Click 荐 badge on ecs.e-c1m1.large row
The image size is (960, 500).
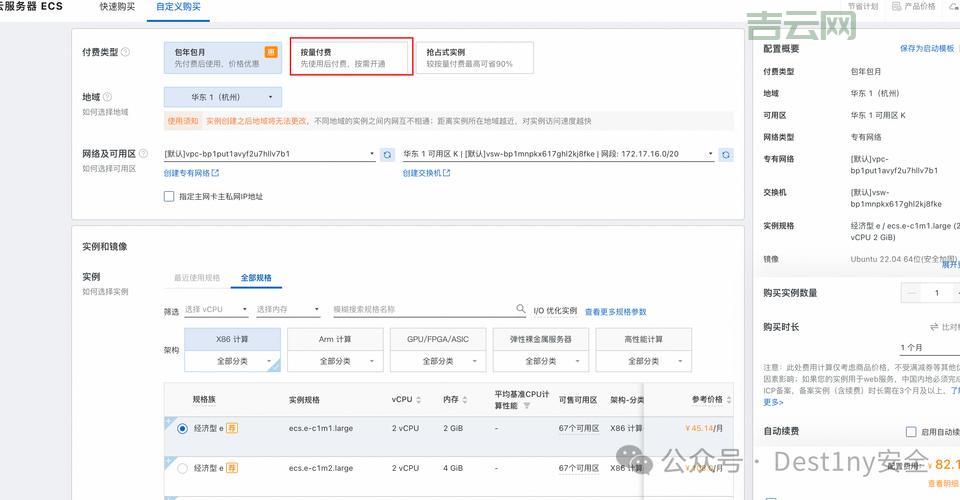click(x=231, y=428)
